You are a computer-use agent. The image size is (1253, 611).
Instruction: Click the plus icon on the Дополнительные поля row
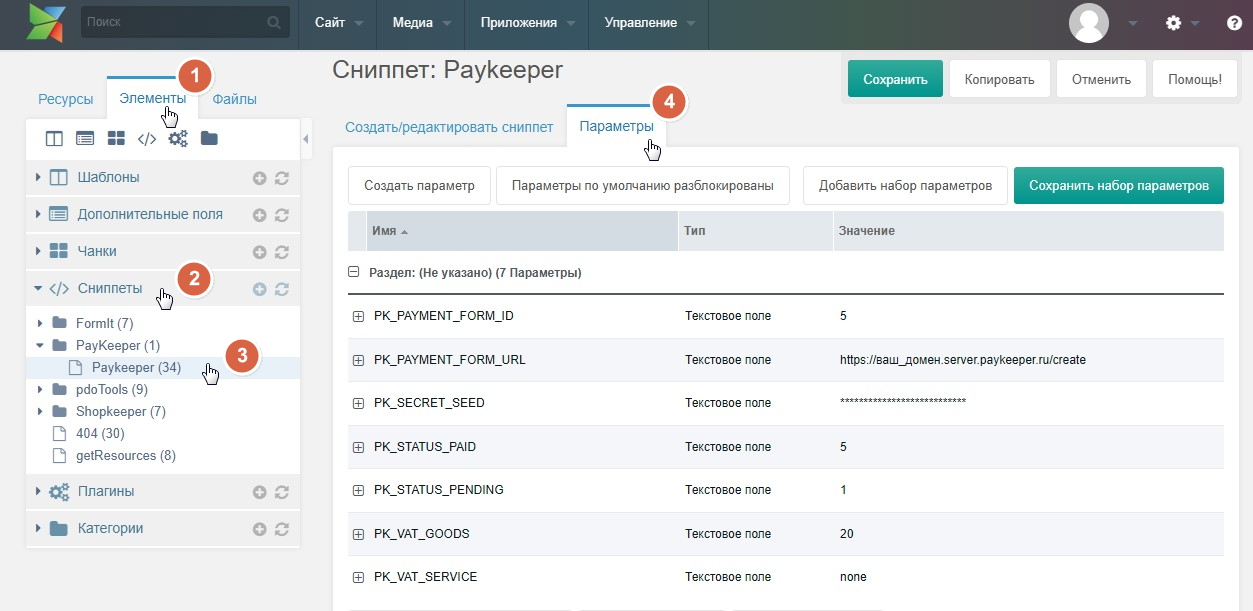coord(259,215)
